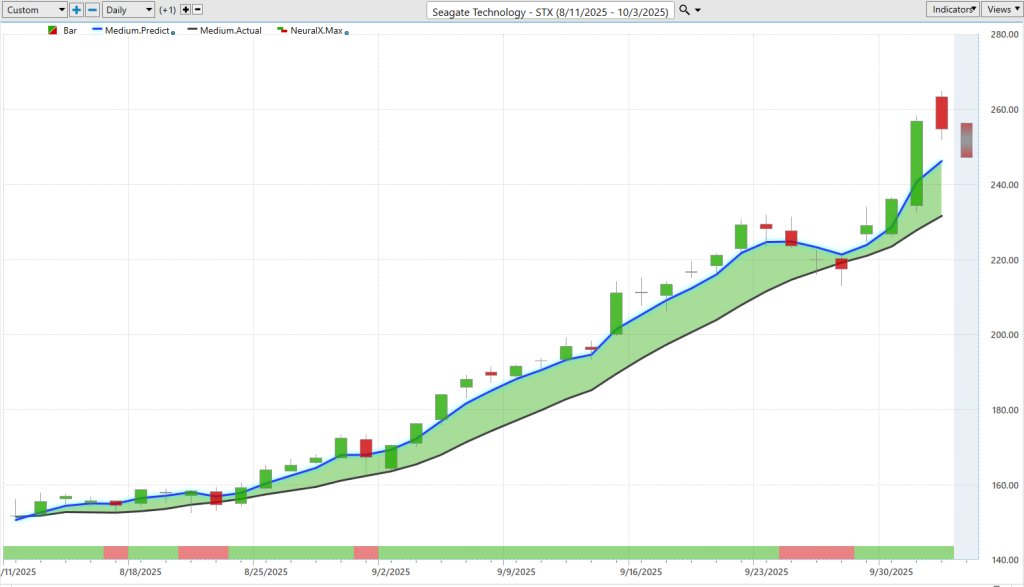Click the NeuralX.Max legend icon
The height and width of the screenshot is (587, 1024).
(x=283, y=31)
